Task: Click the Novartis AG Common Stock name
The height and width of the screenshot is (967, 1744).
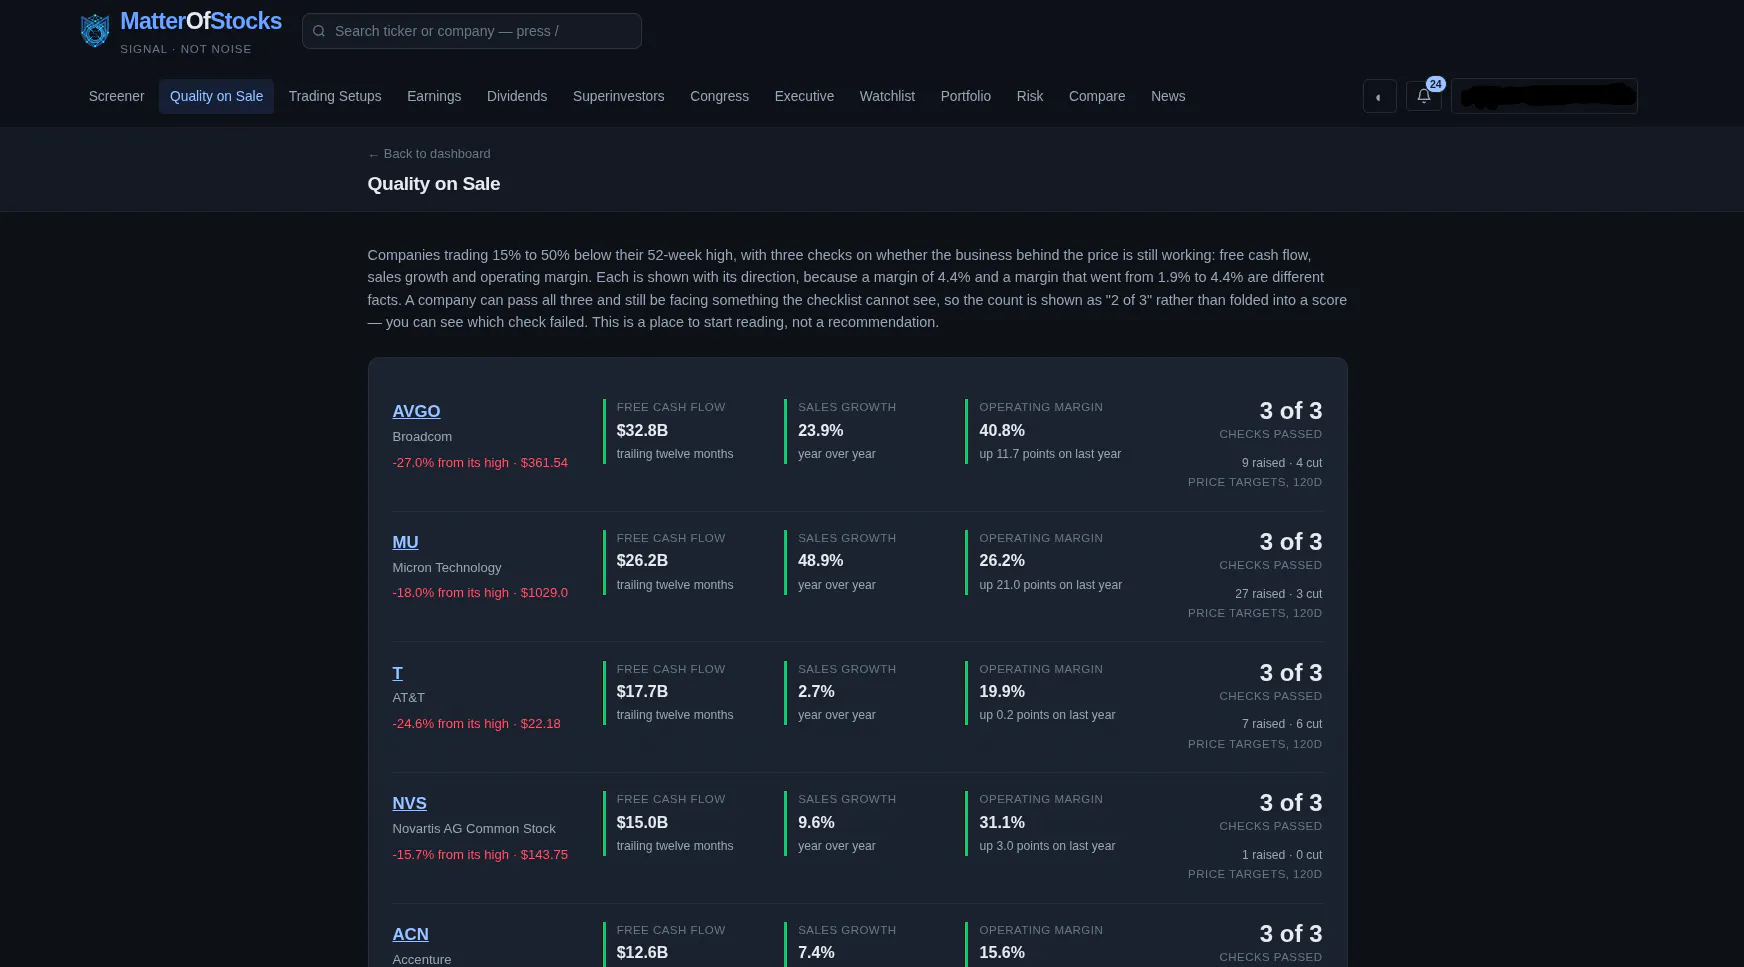Action: pyautogui.click(x=474, y=828)
